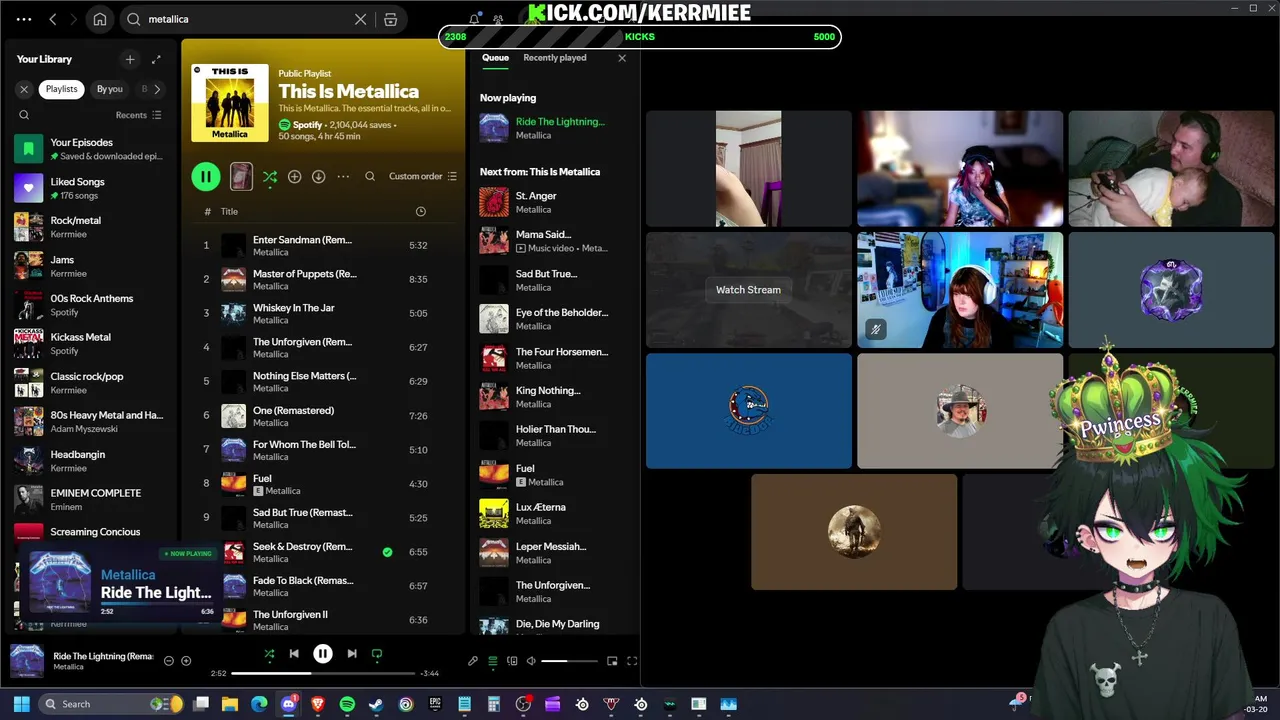The height and width of the screenshot is (720, 1280).
Task: Open Metallica artist link in player bar
Action: pos(68,667)
